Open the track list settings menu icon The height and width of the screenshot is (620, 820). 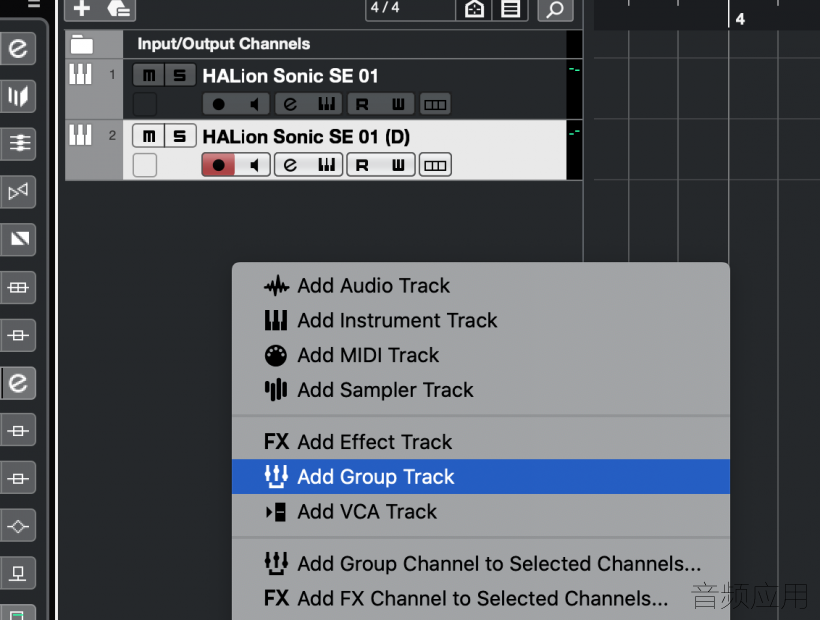(510, 9)
